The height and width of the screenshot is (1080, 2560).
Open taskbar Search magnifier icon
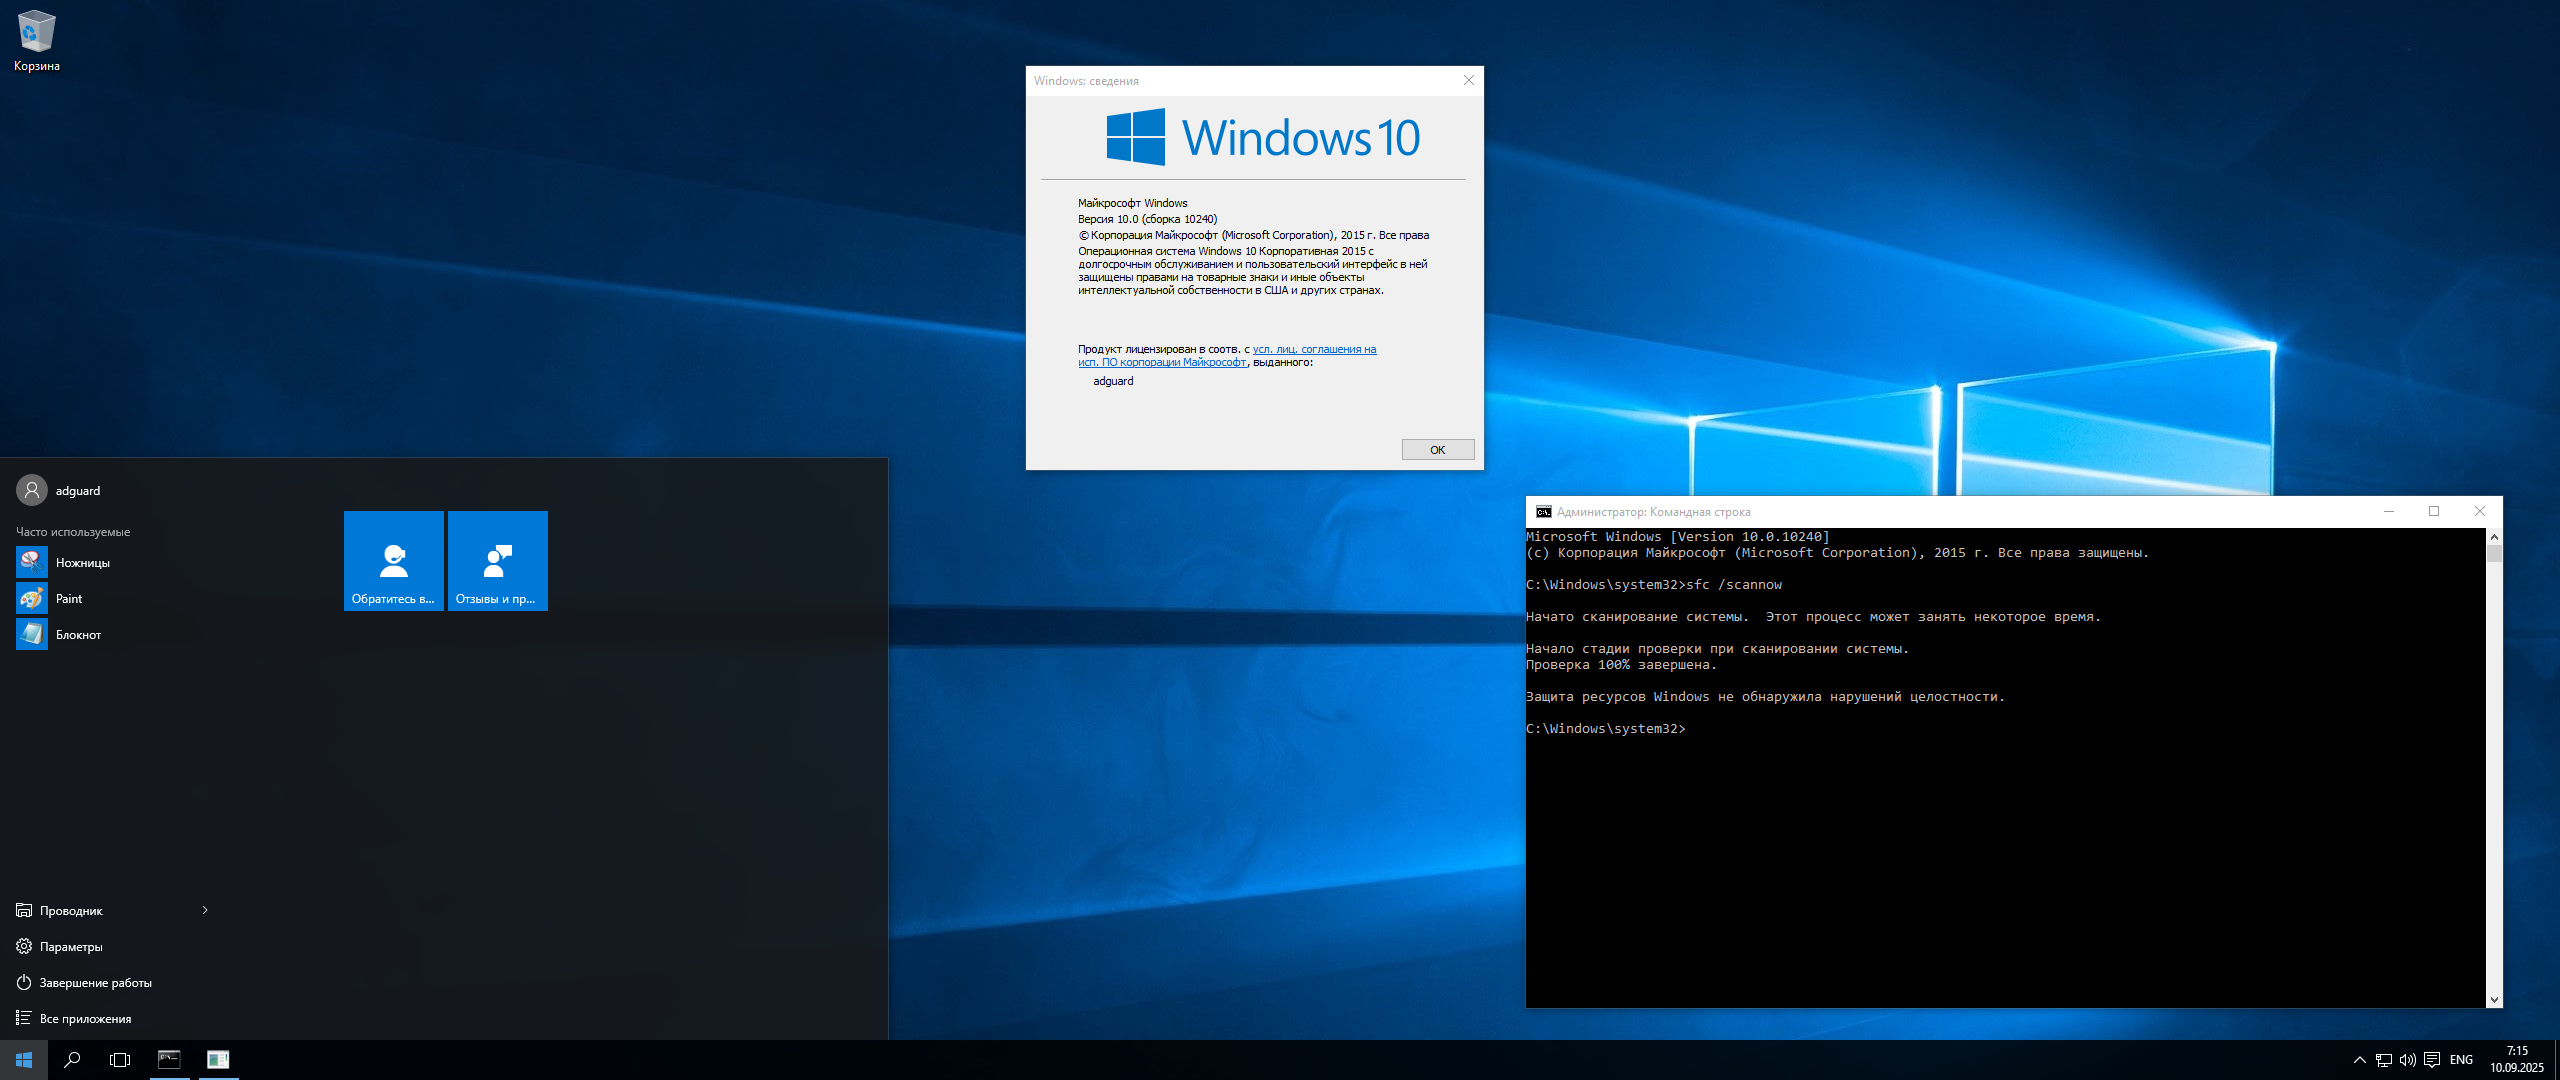(72, 1060)
